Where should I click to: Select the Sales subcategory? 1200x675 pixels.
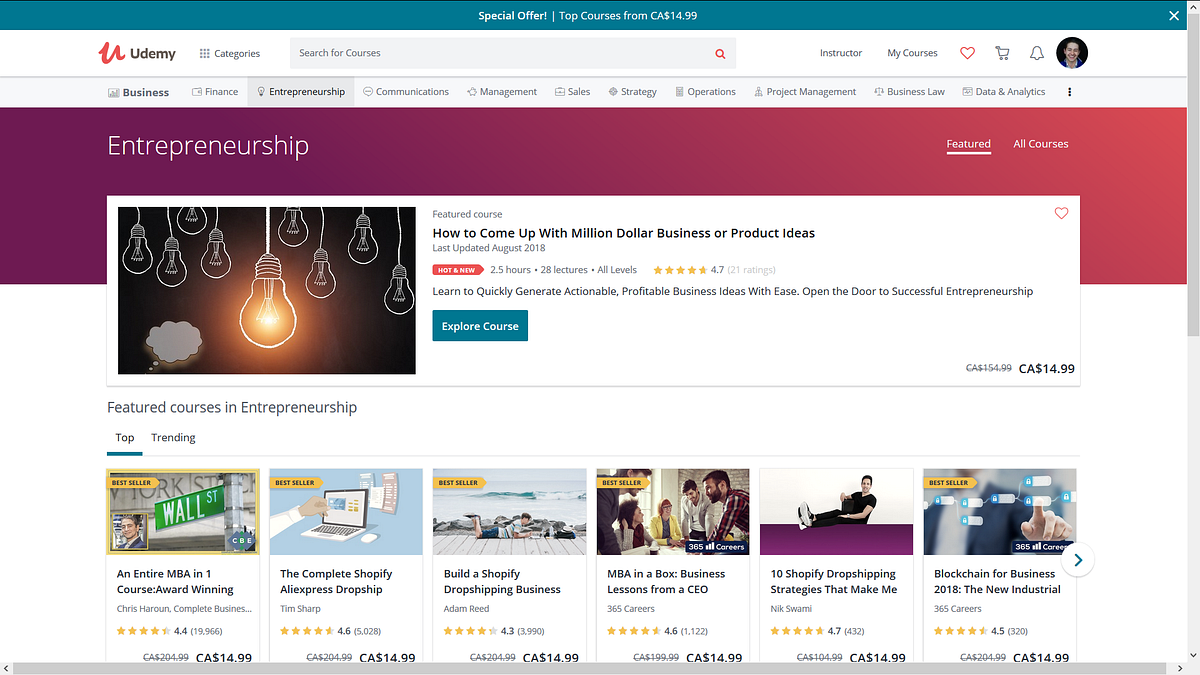[573, 92]
